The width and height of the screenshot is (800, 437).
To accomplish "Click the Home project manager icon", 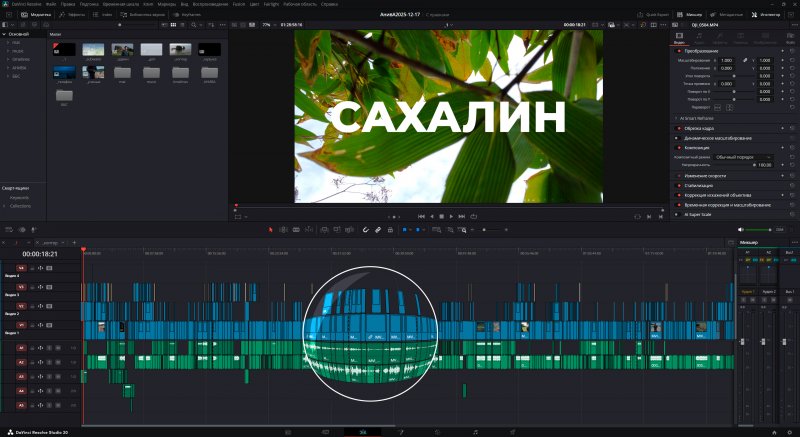I will pos(774,432).
